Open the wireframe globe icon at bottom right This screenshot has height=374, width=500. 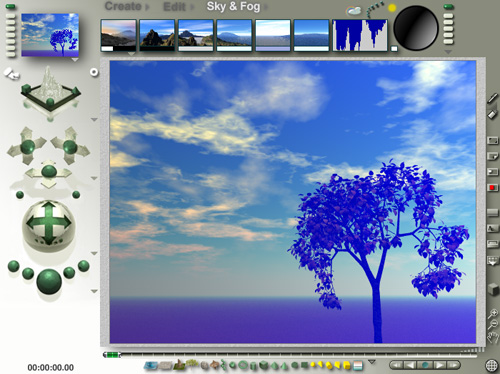[x=492, y=366]
